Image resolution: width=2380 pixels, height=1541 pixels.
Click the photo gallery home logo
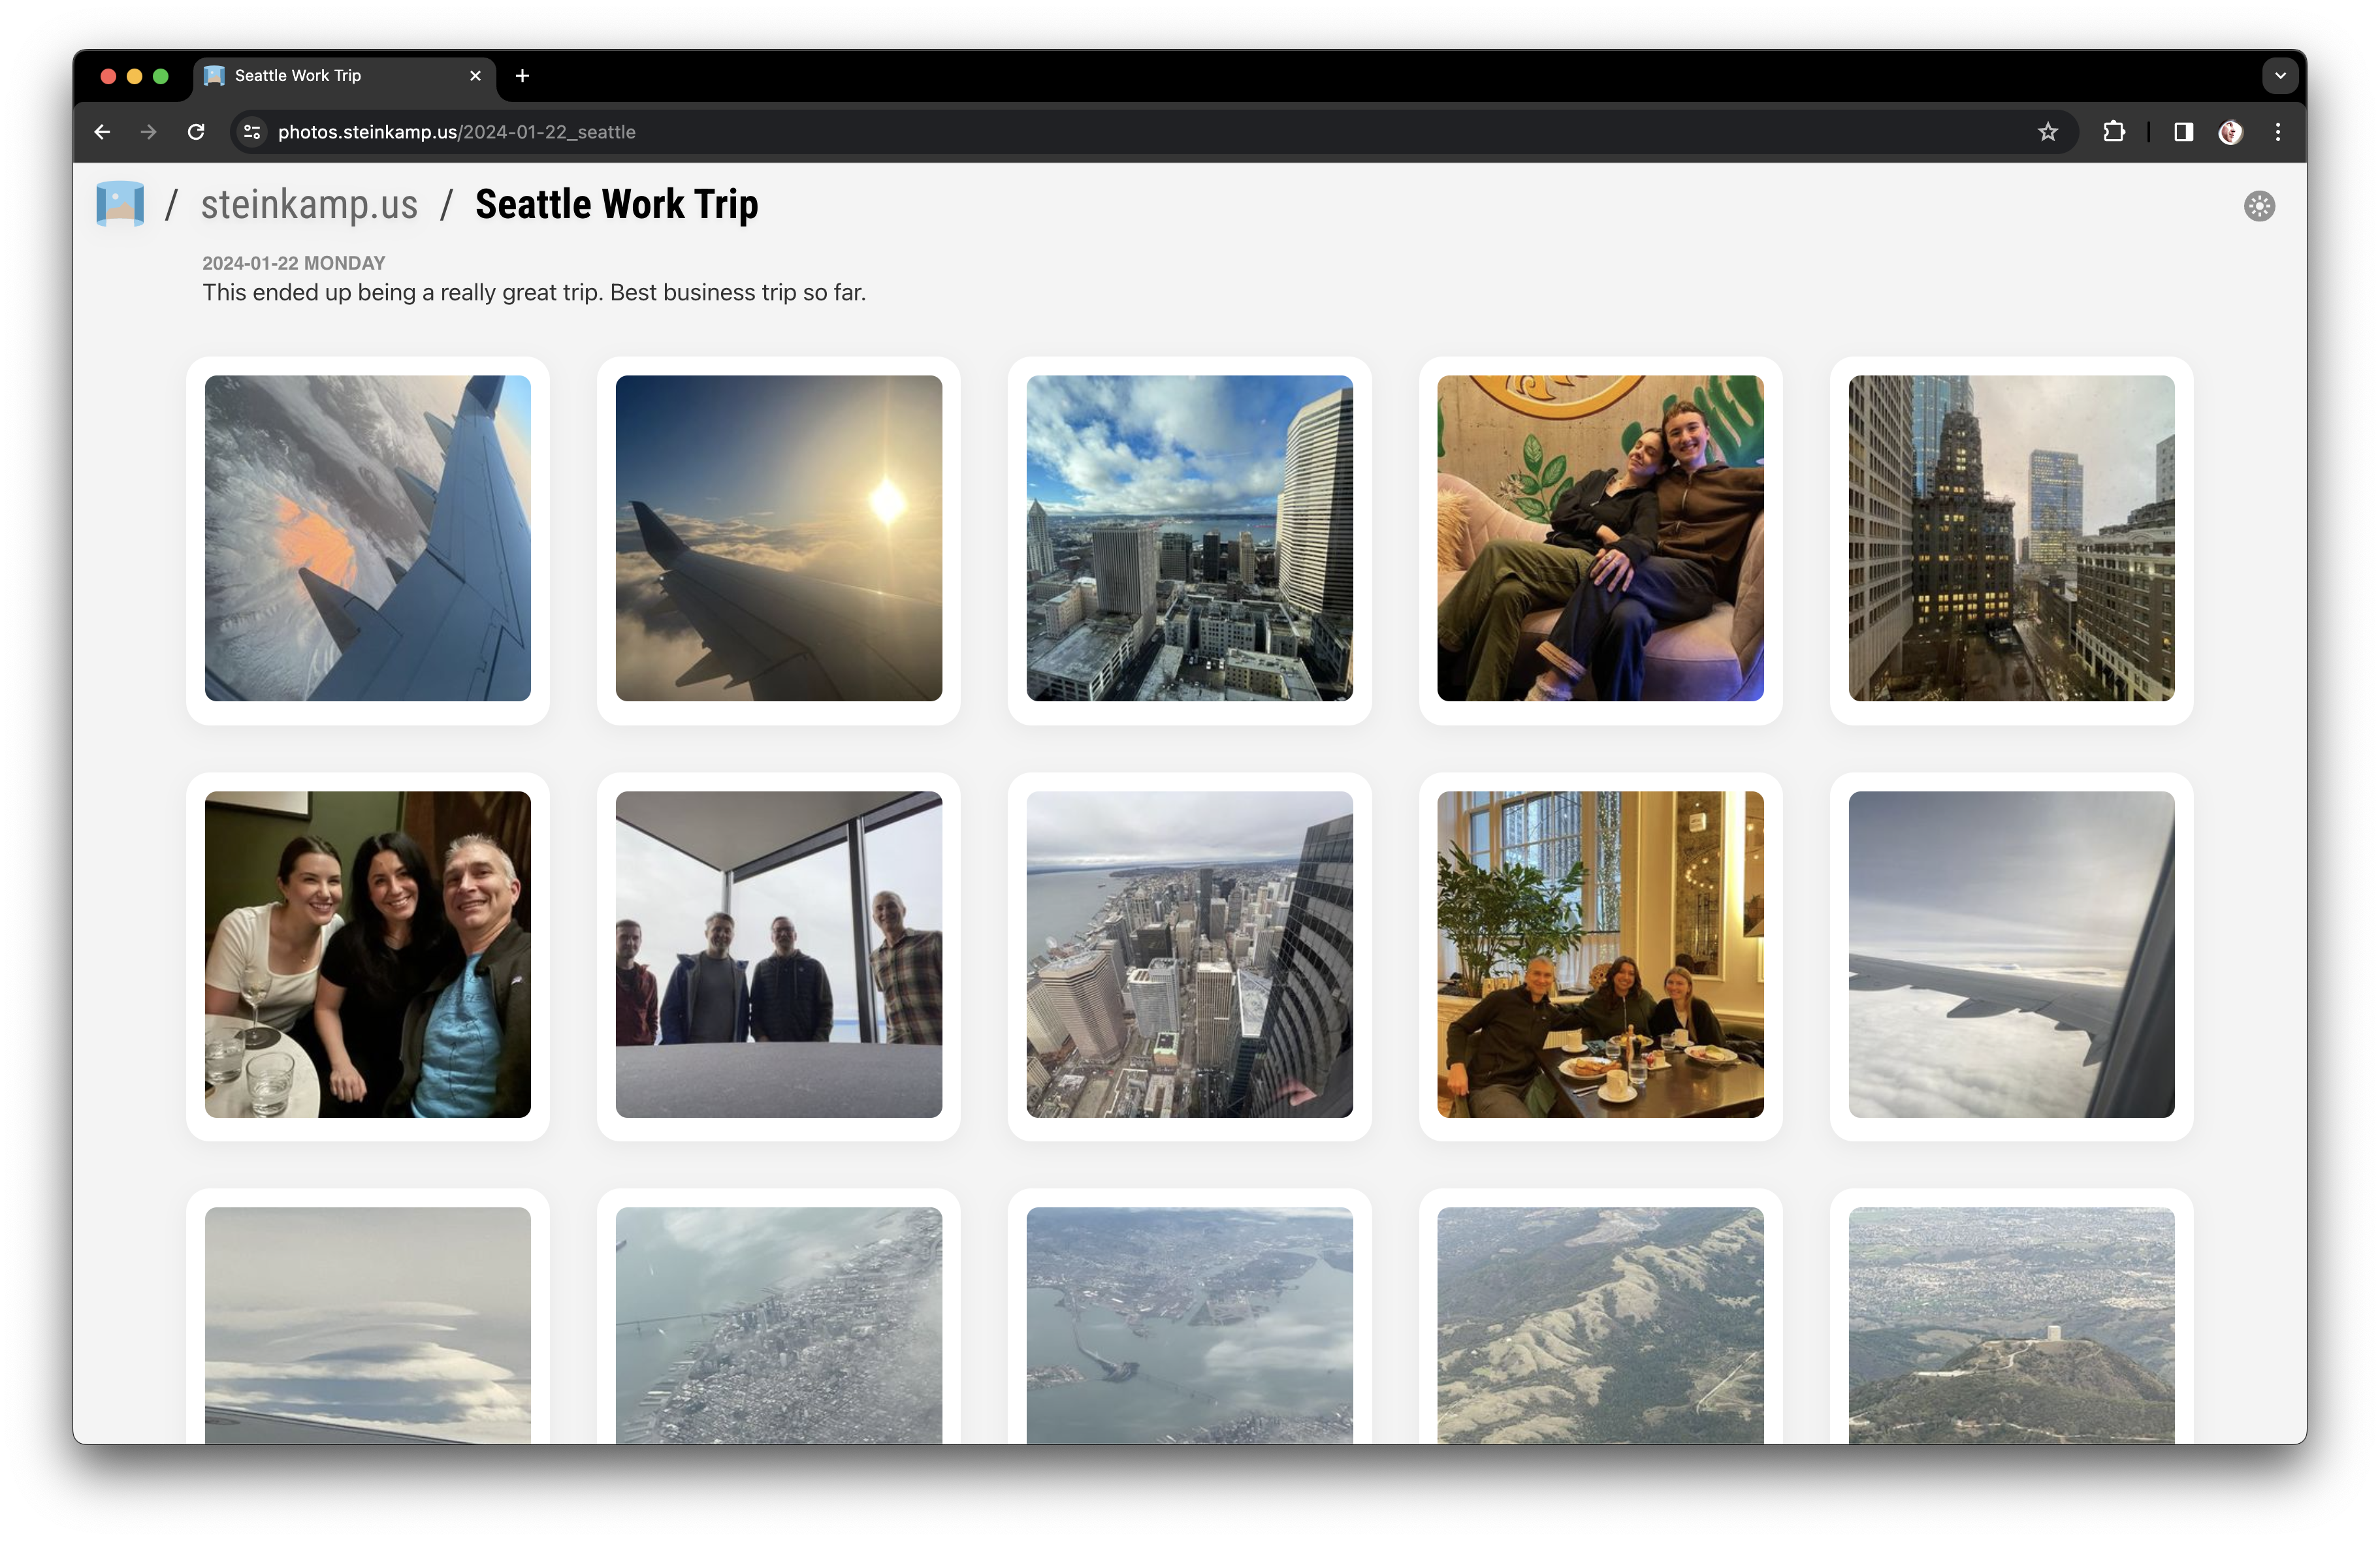(120, 204)
